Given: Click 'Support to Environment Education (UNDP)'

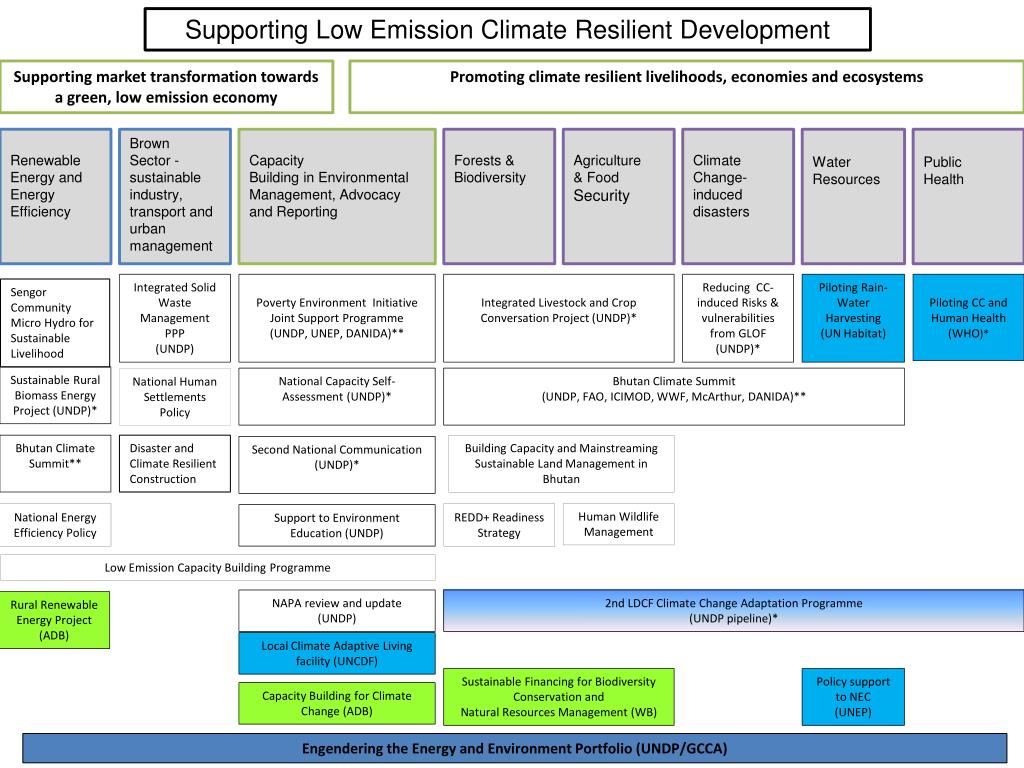Looking at the screenshot, I should pos(337,525).
